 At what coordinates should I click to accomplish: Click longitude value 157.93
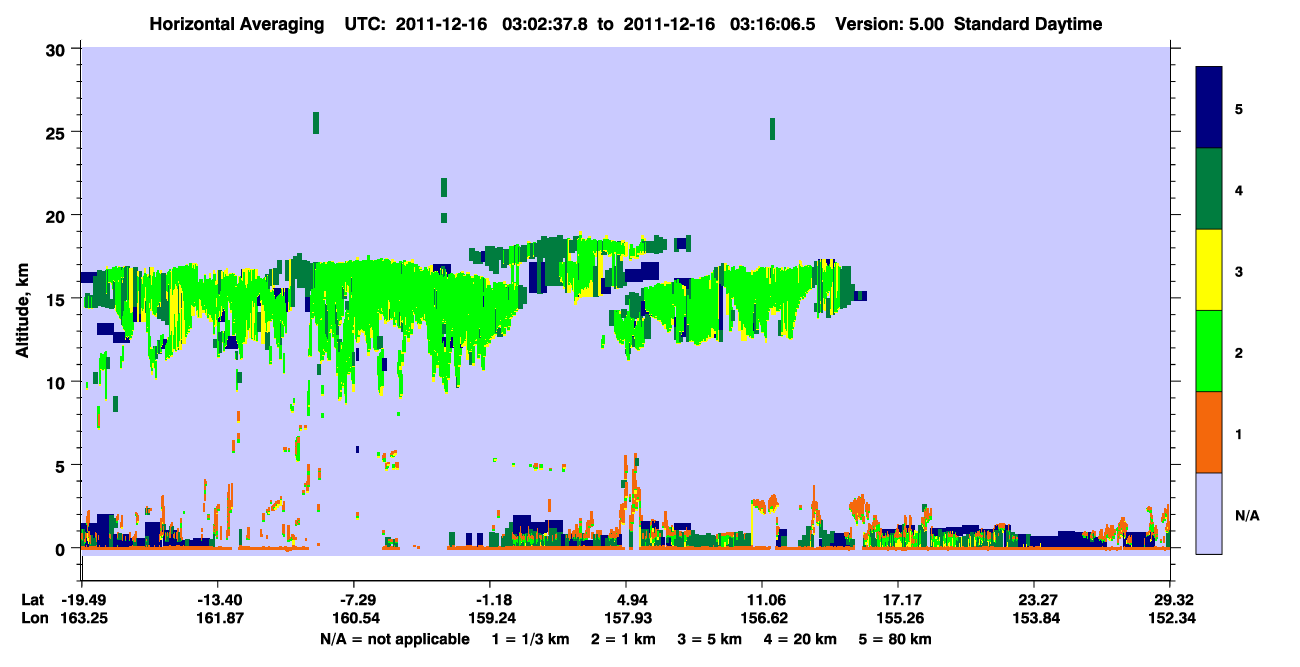(x=626, y=619)
